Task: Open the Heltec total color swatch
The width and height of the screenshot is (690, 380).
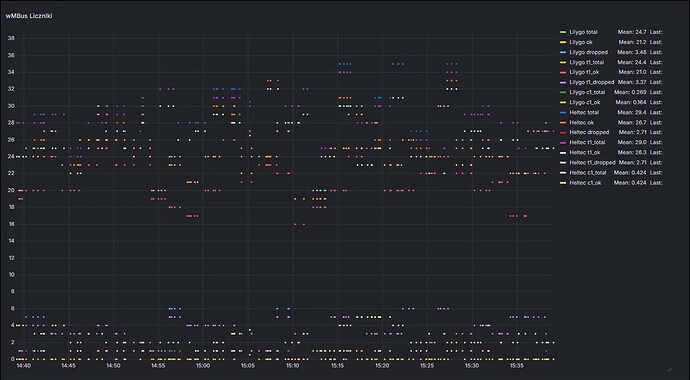Action: 563,113
